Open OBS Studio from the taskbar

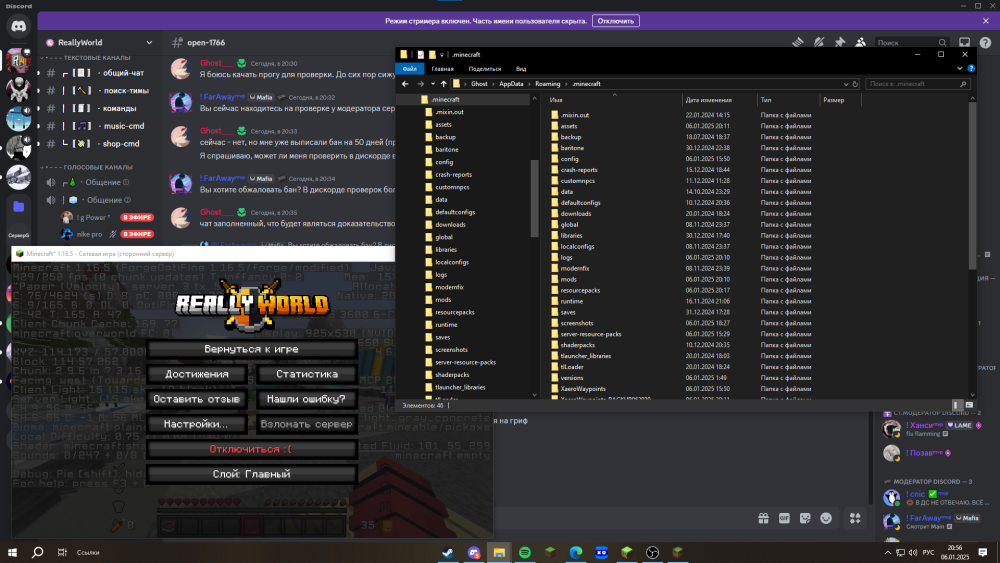pyautogui.click(x=652, y=552)
